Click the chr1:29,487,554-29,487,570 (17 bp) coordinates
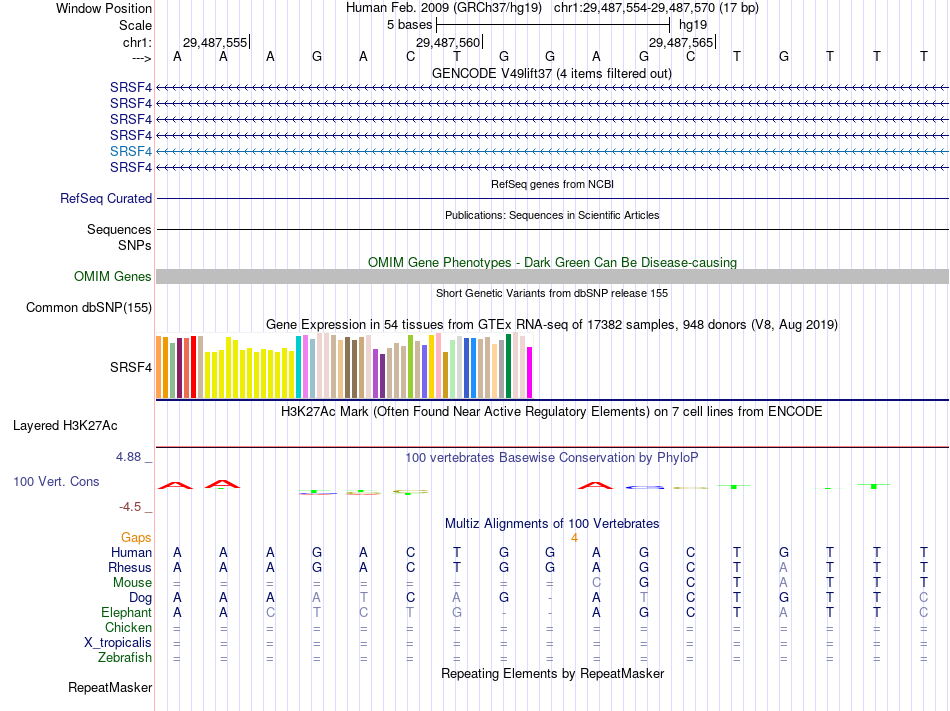The image size is (950, 711). [656, 8]
